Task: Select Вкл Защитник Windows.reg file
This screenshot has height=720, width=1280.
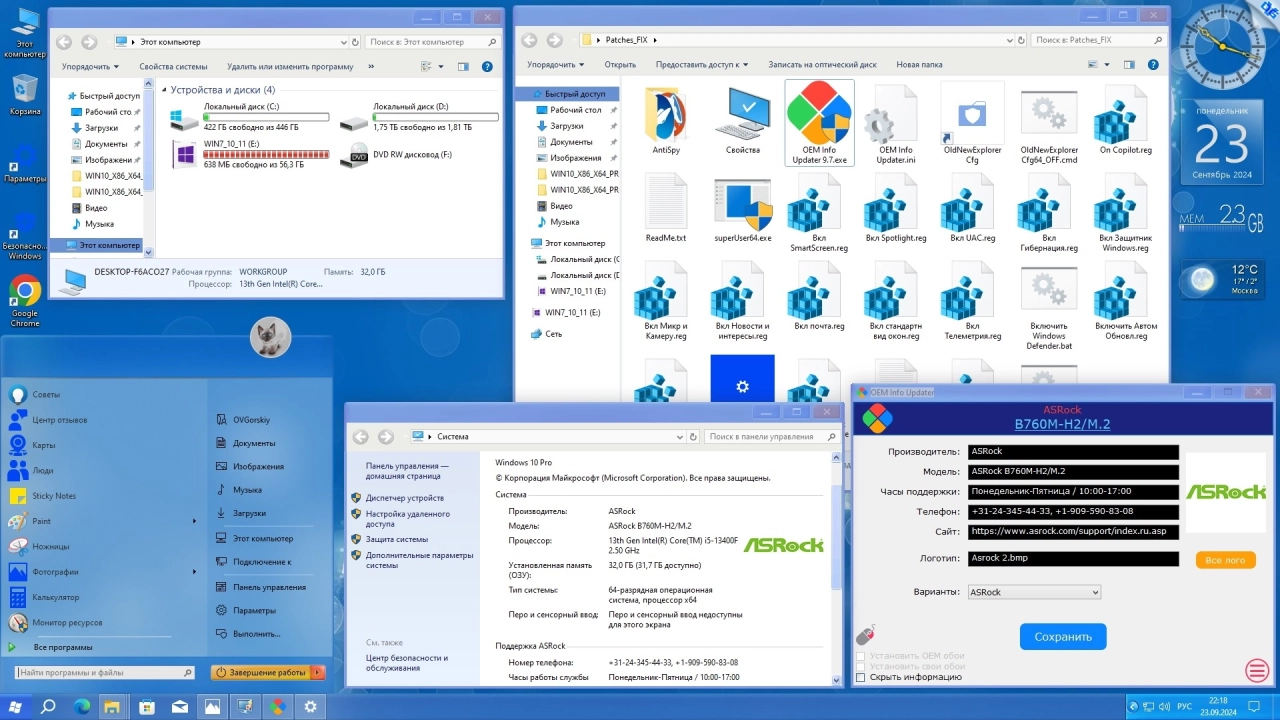Action: [1126, 212]
